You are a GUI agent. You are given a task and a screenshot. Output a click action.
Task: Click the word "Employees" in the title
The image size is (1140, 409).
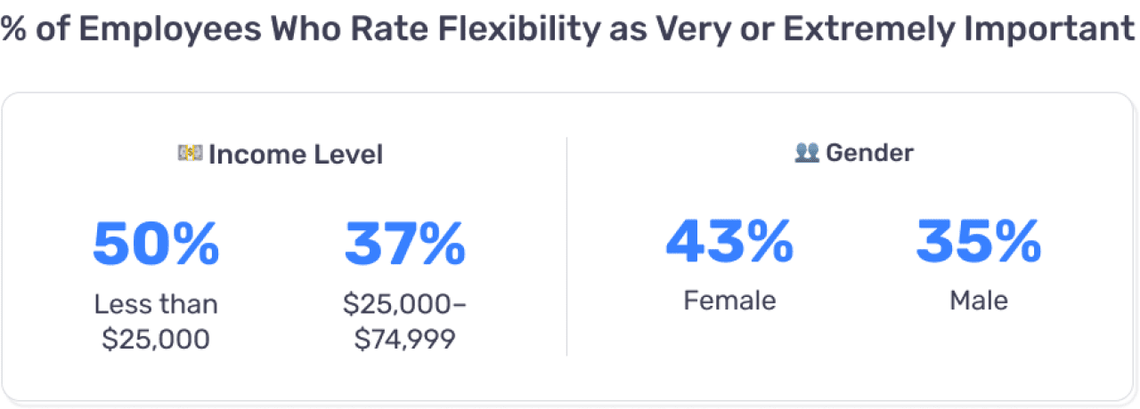click(x=170, y=30)
